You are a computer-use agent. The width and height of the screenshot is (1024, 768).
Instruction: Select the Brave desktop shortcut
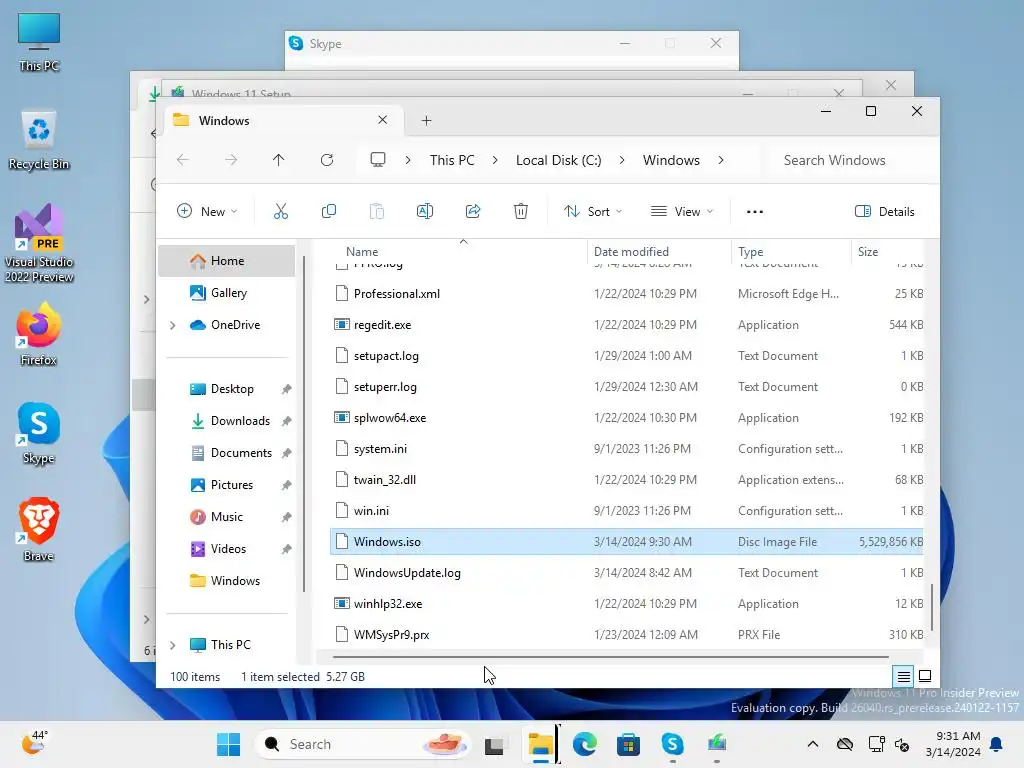39,529
